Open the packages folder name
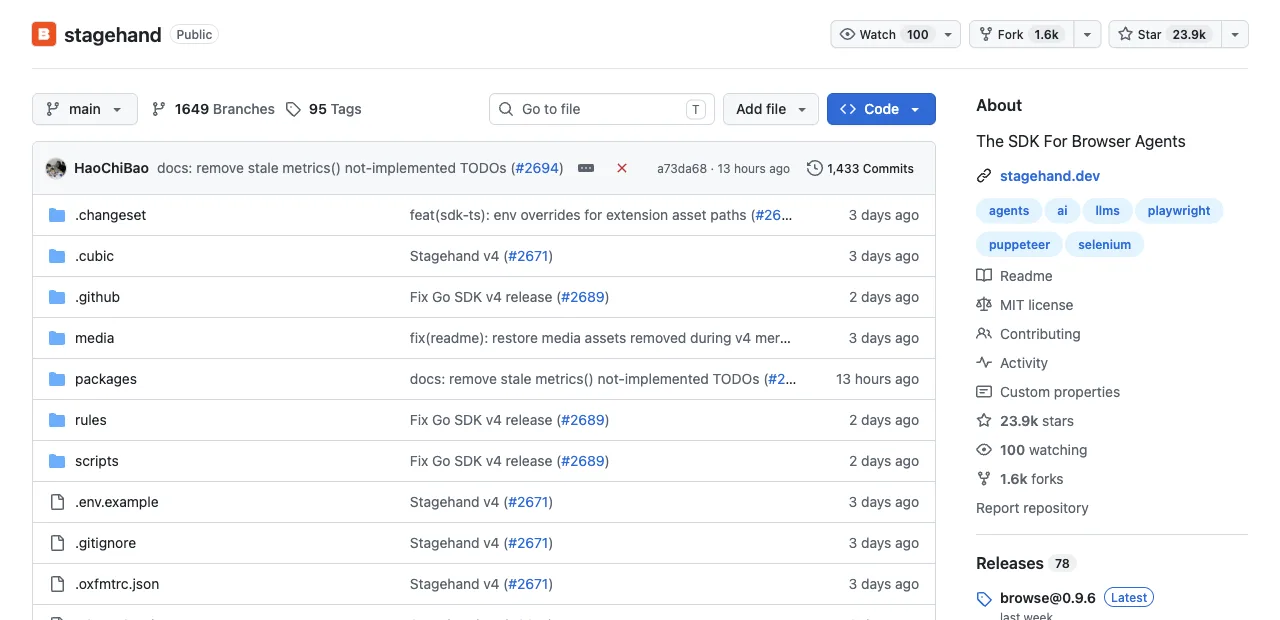 click(106, 379)
